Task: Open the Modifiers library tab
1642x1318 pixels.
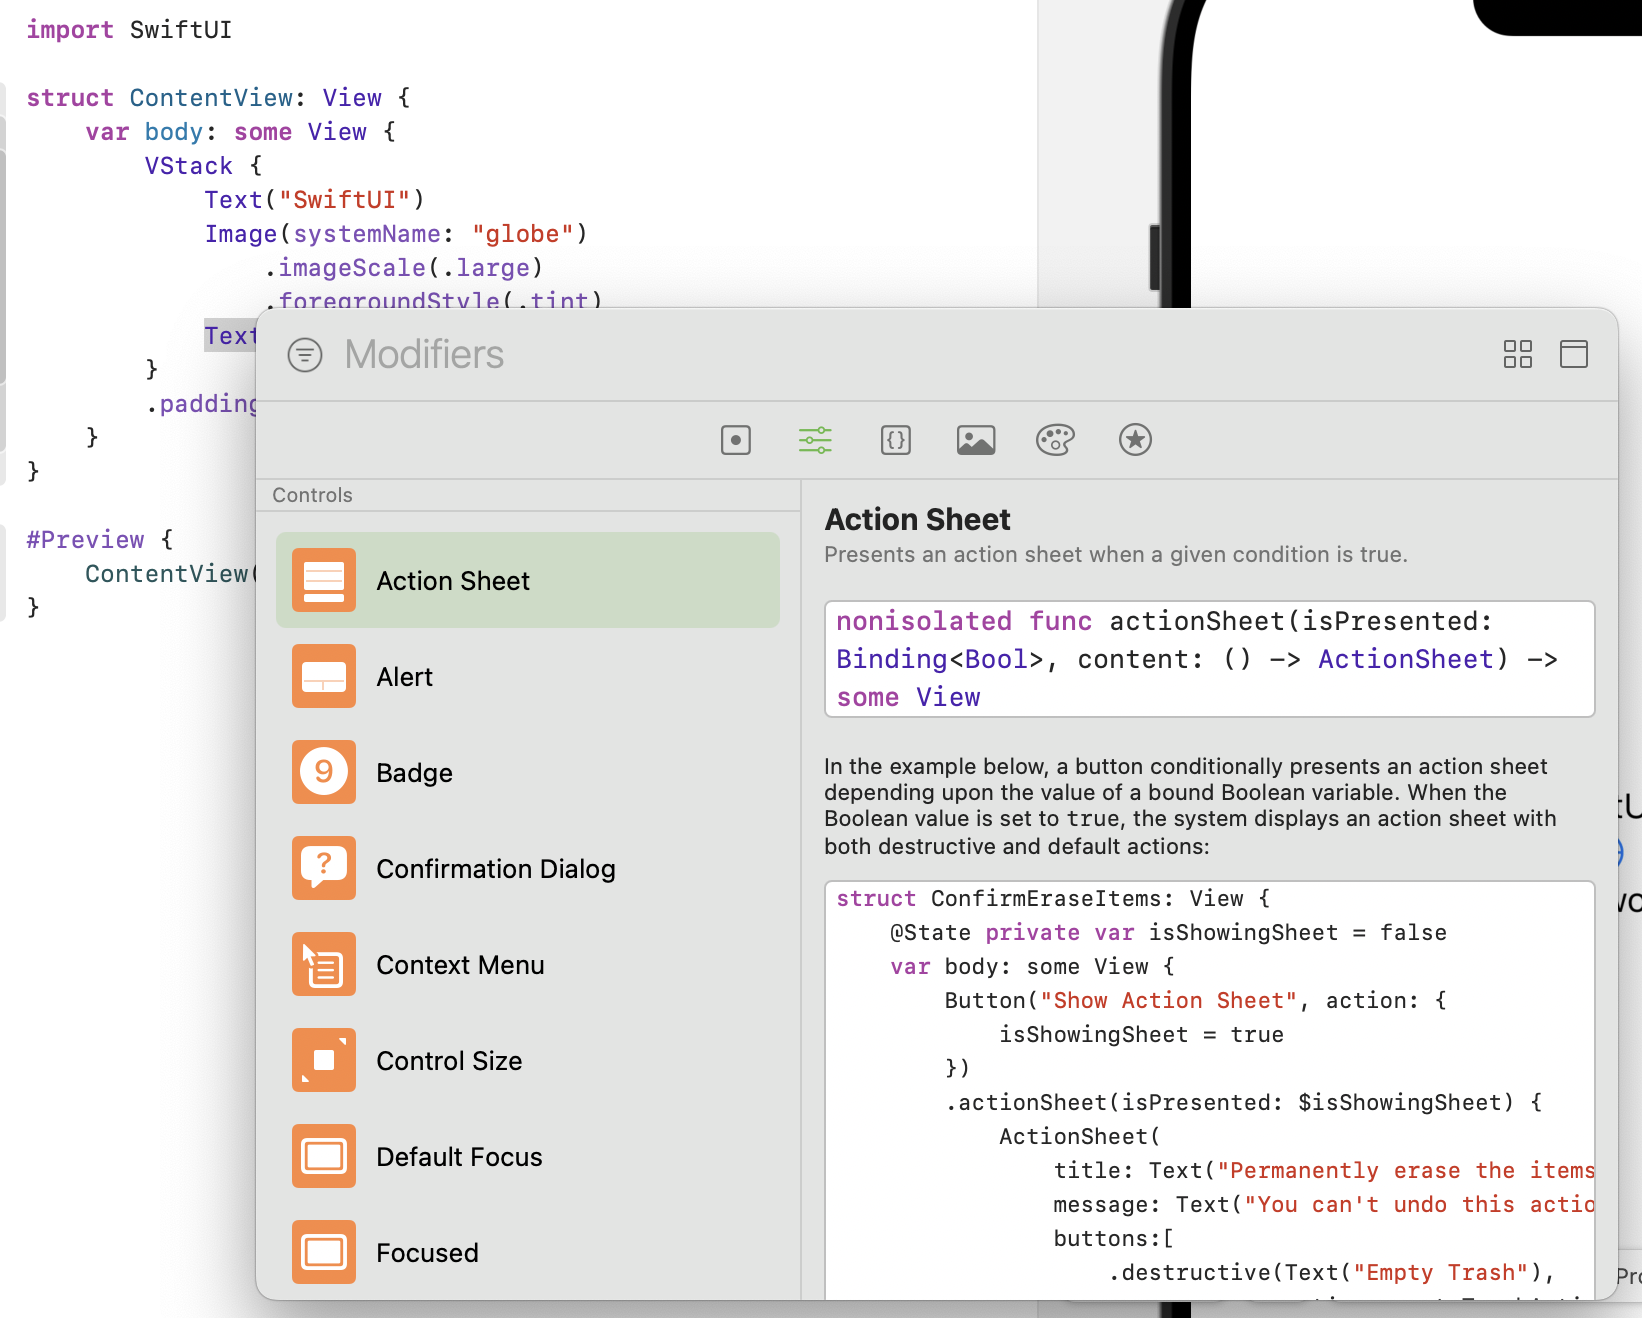Action: tap(815, 440)
